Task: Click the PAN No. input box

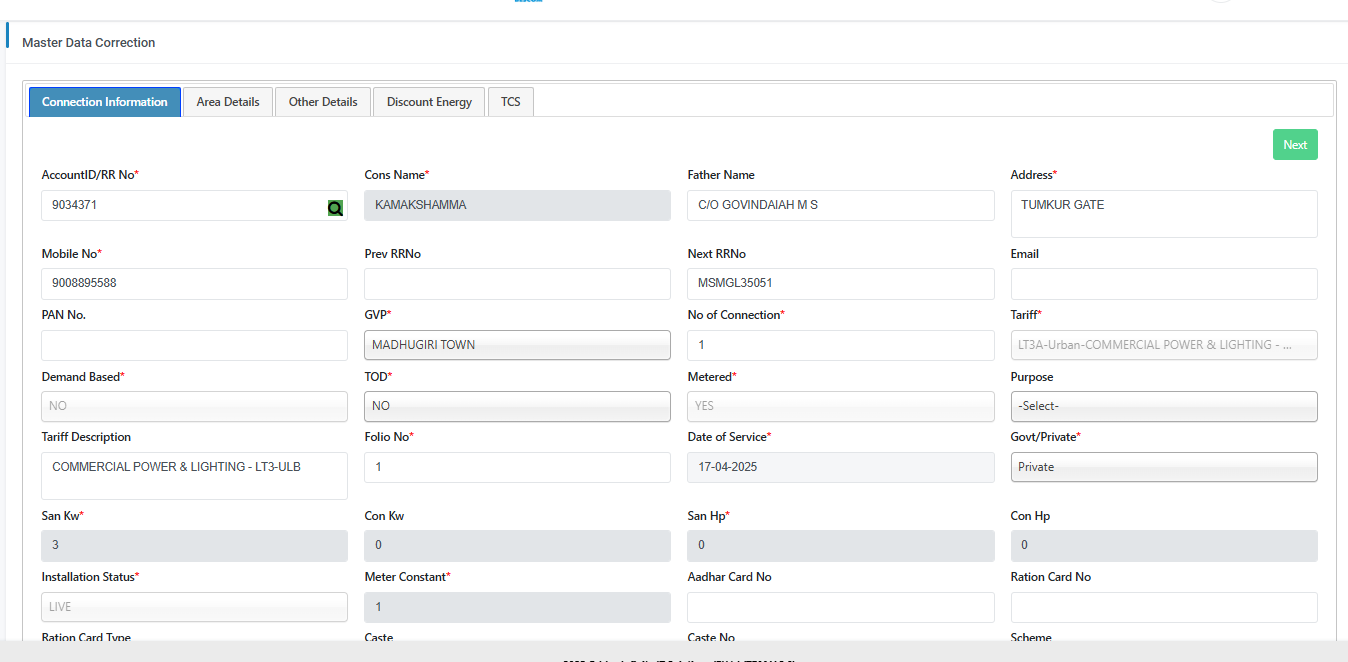Action: tap(194, 345)
